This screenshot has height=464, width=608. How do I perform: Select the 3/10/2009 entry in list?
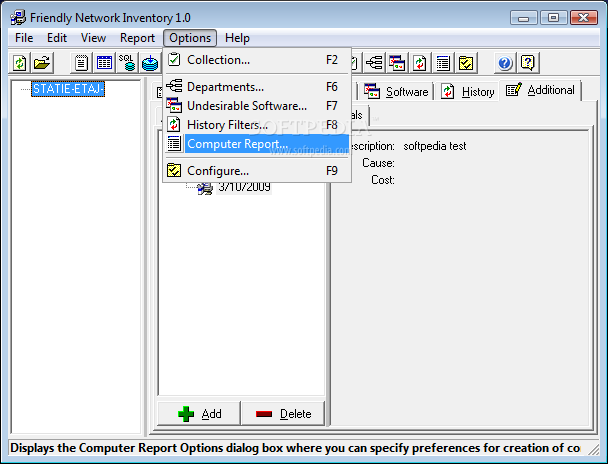point(244,187)
